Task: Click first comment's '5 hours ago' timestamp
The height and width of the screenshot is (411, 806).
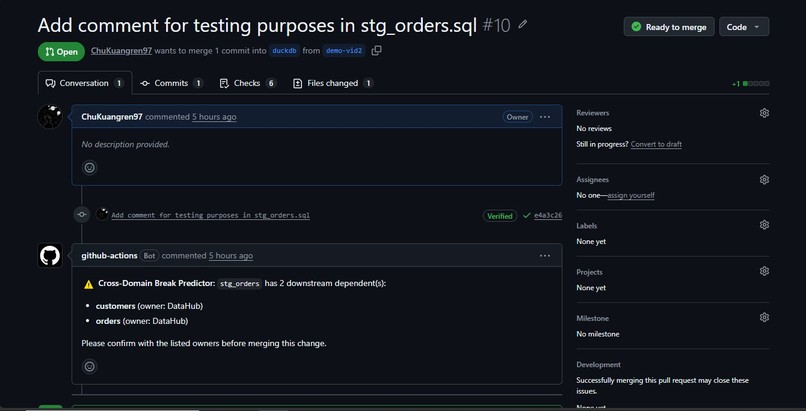Action: 214,117
